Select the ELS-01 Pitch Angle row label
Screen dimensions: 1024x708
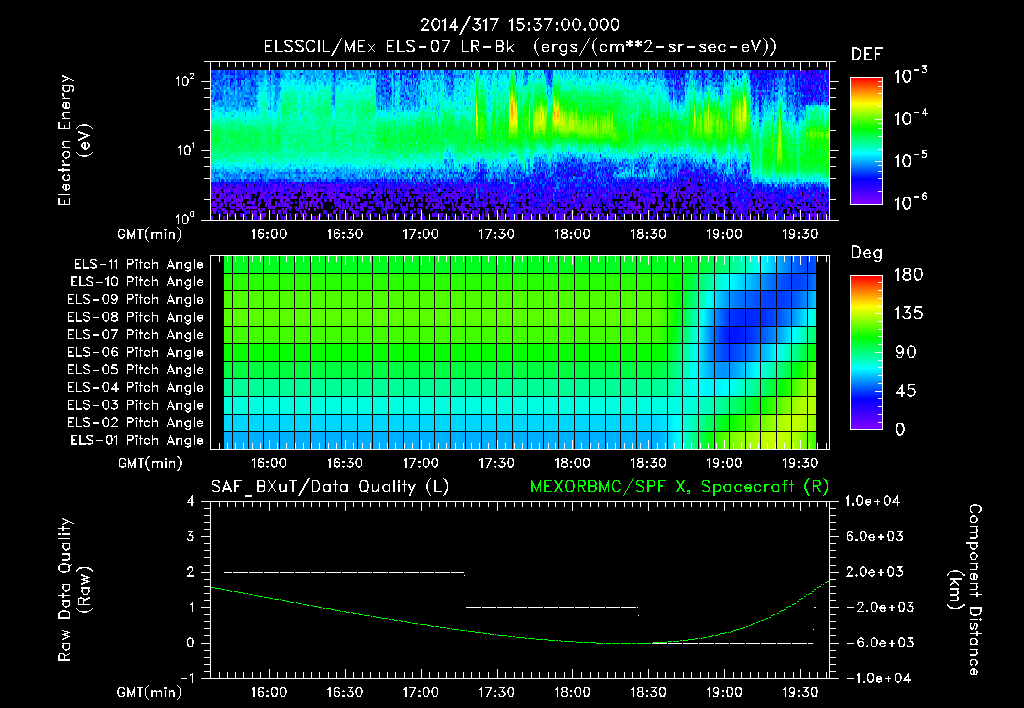click(x=137, y=440)
